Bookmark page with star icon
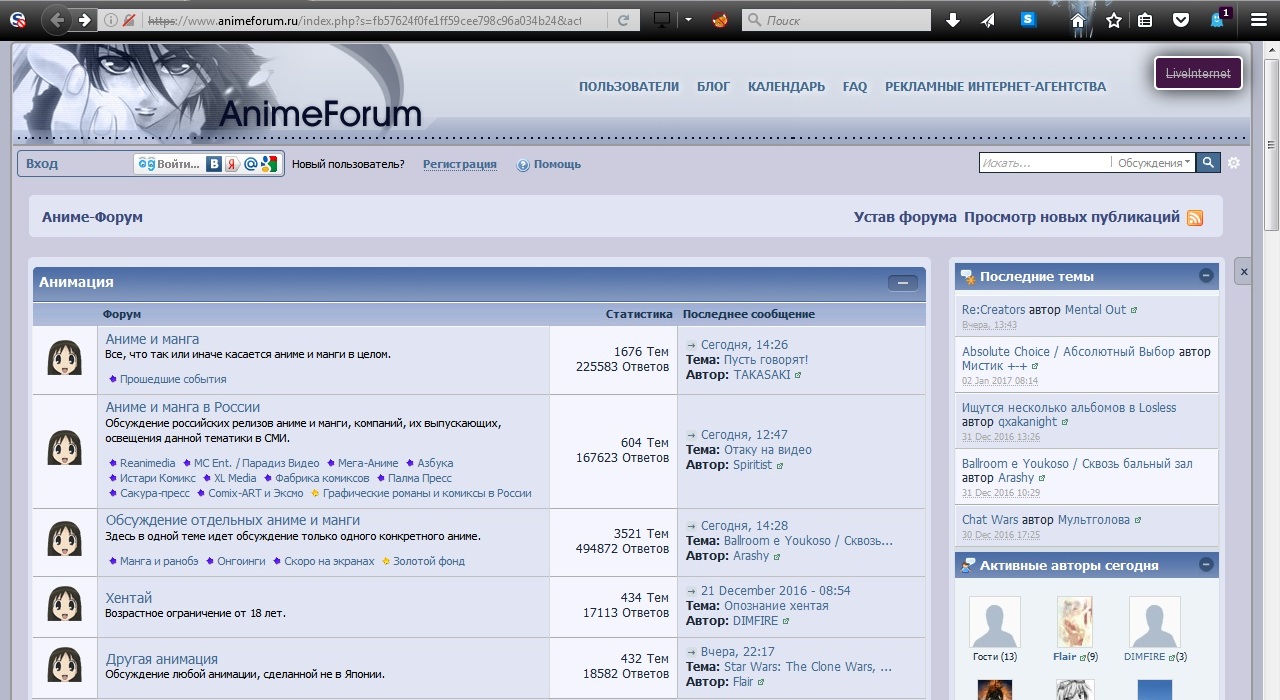Image resolution: width=1280 pixels, height=700 pixels. (1113, 20)
